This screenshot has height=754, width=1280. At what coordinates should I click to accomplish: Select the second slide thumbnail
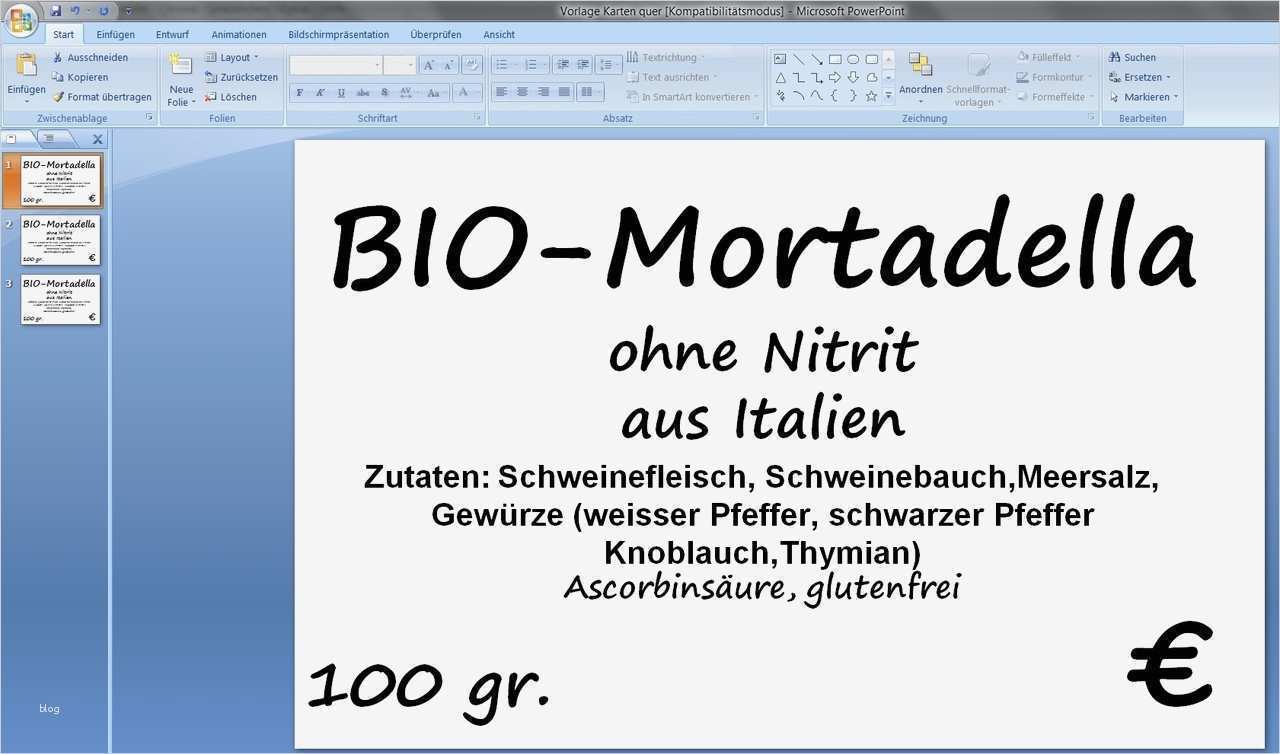point(60,240)
